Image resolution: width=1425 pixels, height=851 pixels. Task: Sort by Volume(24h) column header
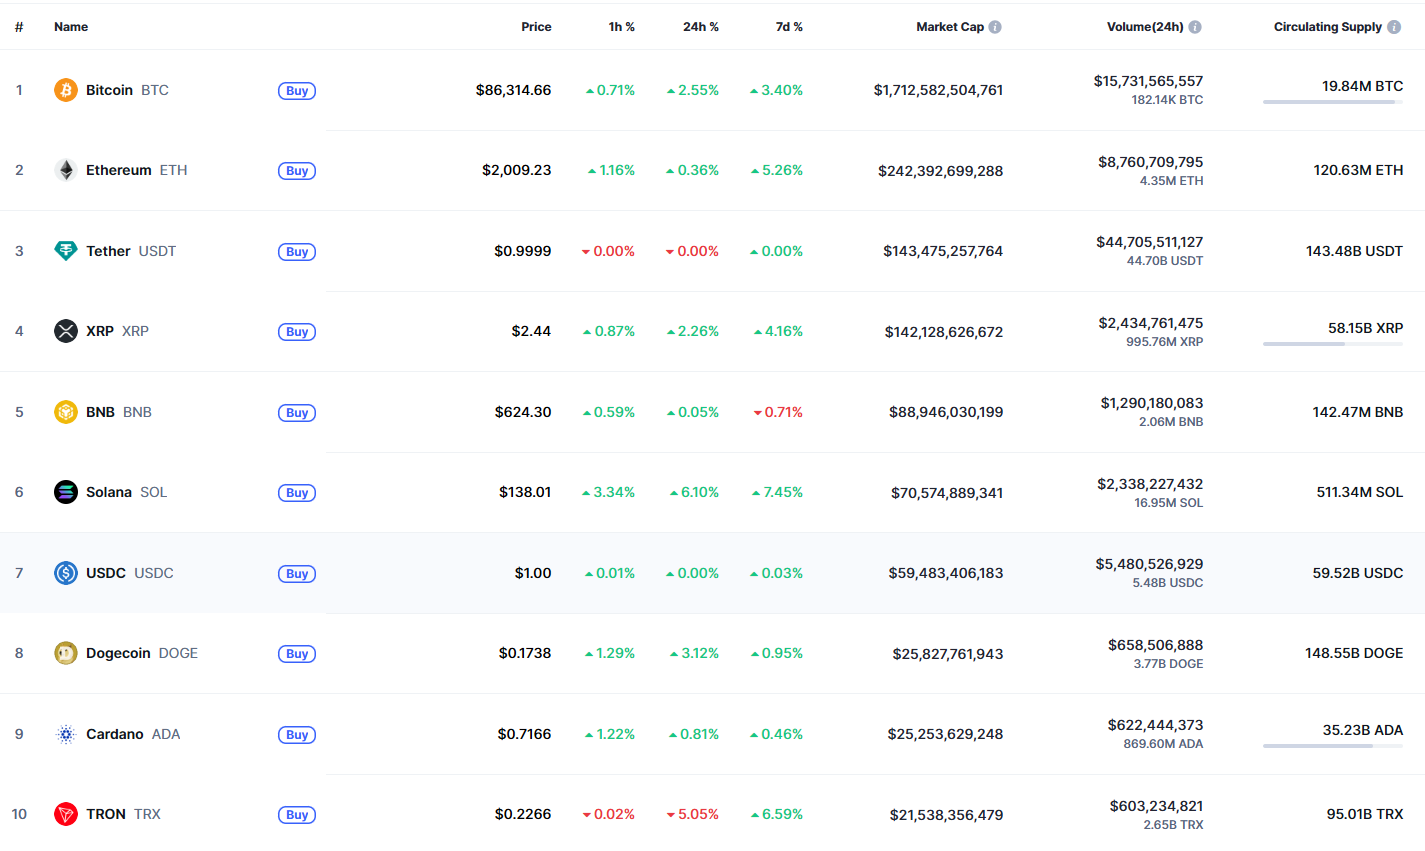coord(1145,27)
